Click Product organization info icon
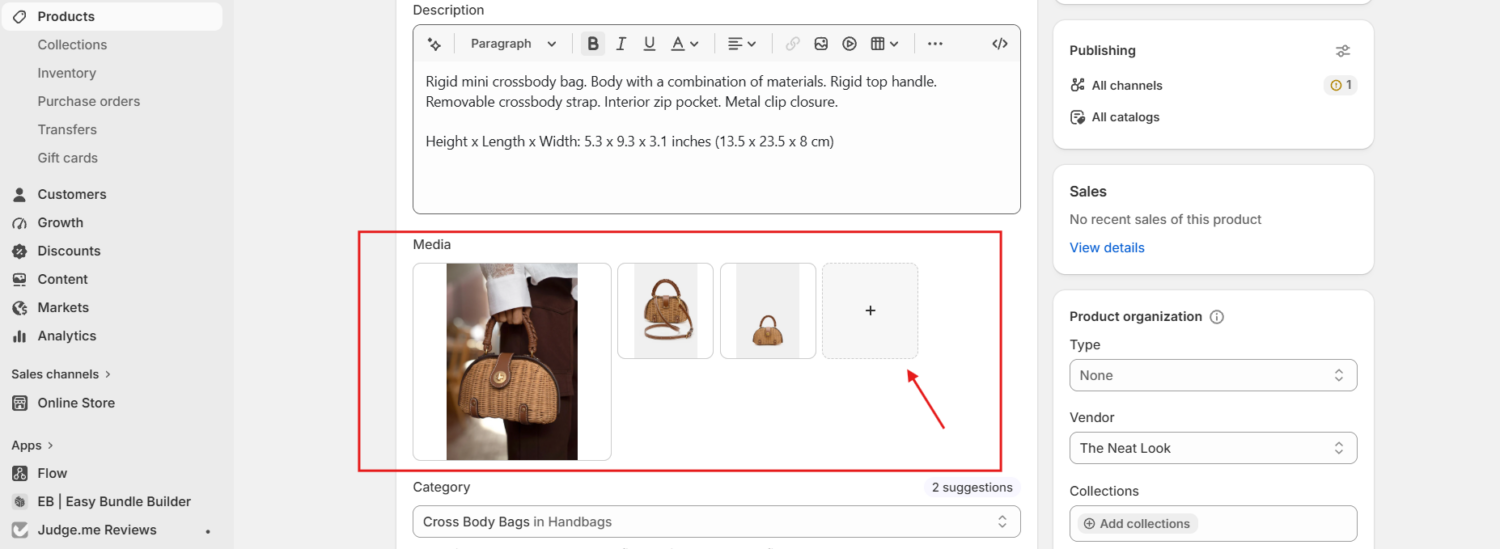The height and width of the screenshot is (549, 1500). [1217, 317]
